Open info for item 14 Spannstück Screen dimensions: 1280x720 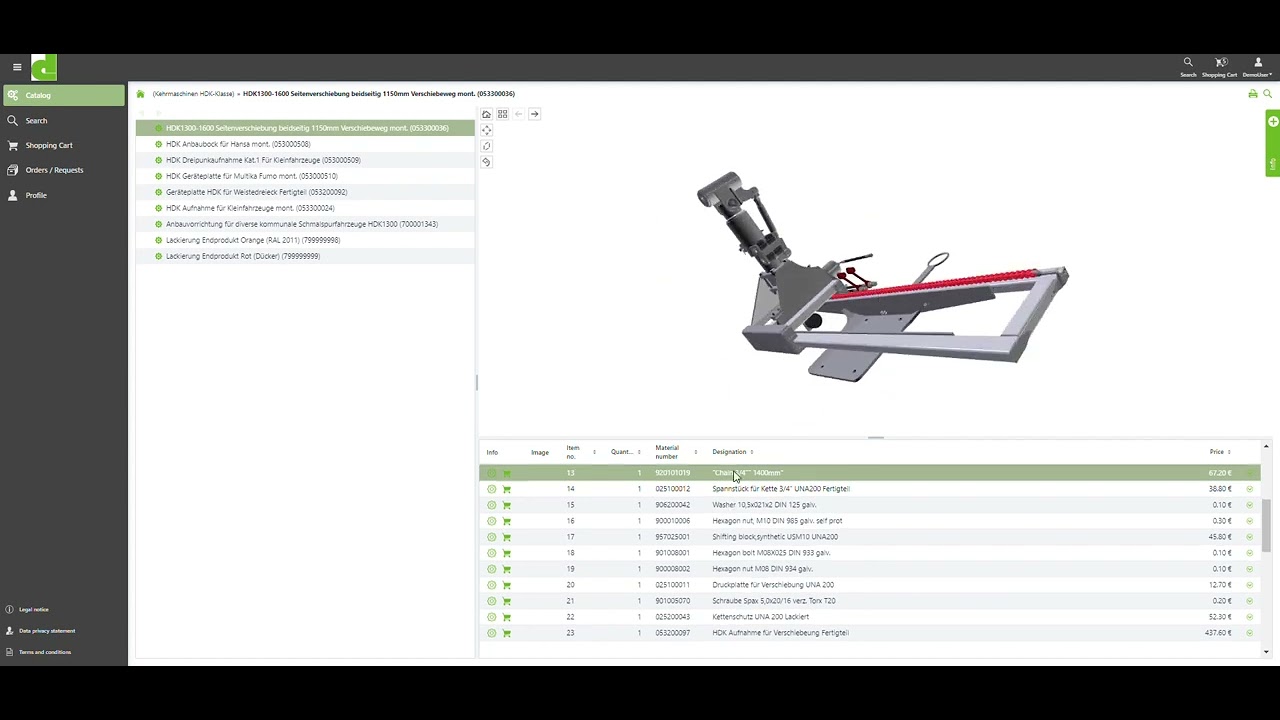491,489
